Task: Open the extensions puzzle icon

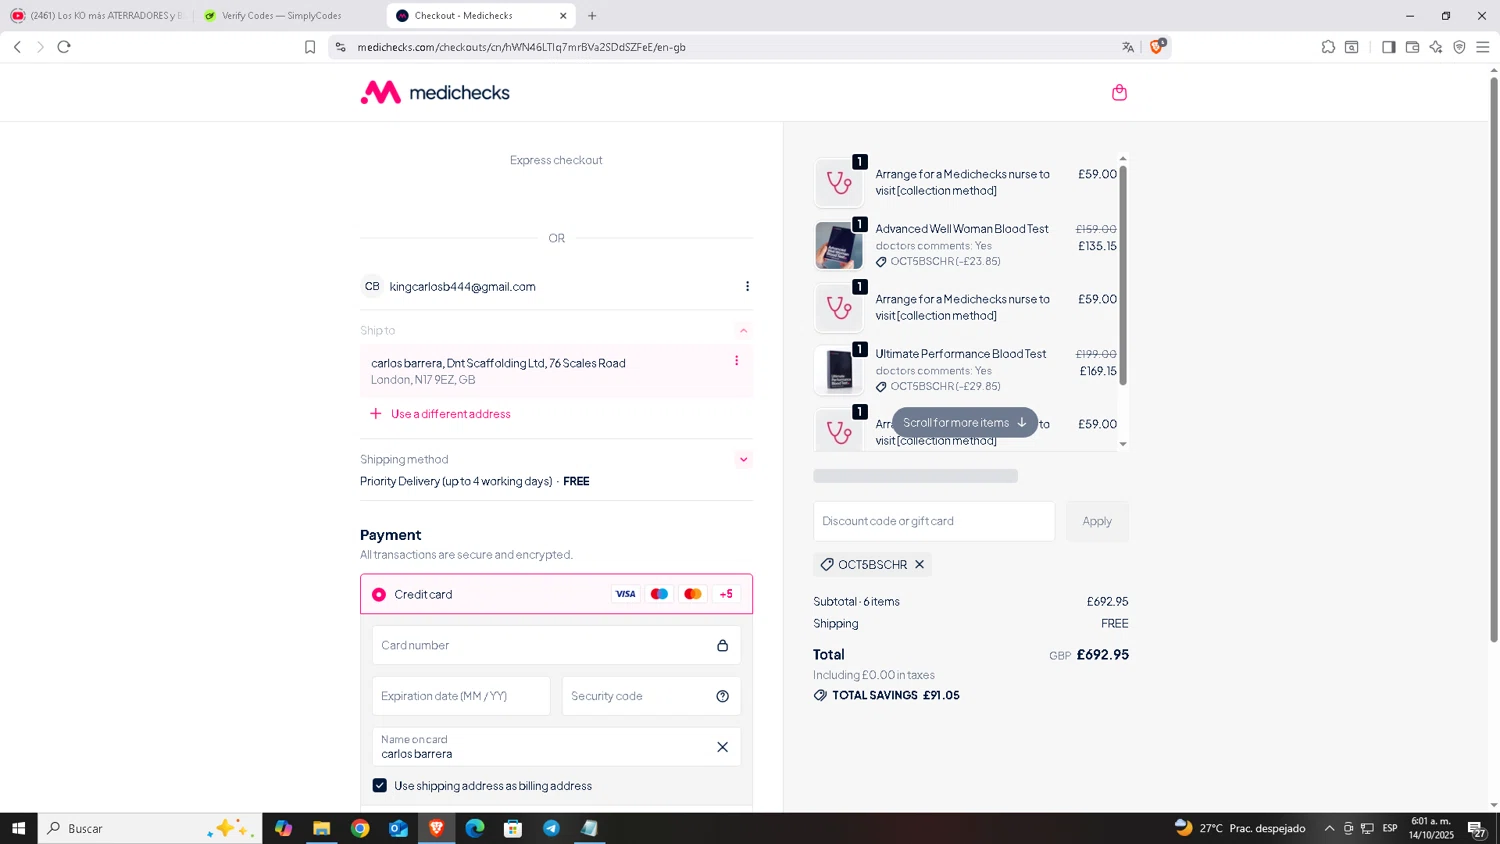Action: [x=1328, y=47]
